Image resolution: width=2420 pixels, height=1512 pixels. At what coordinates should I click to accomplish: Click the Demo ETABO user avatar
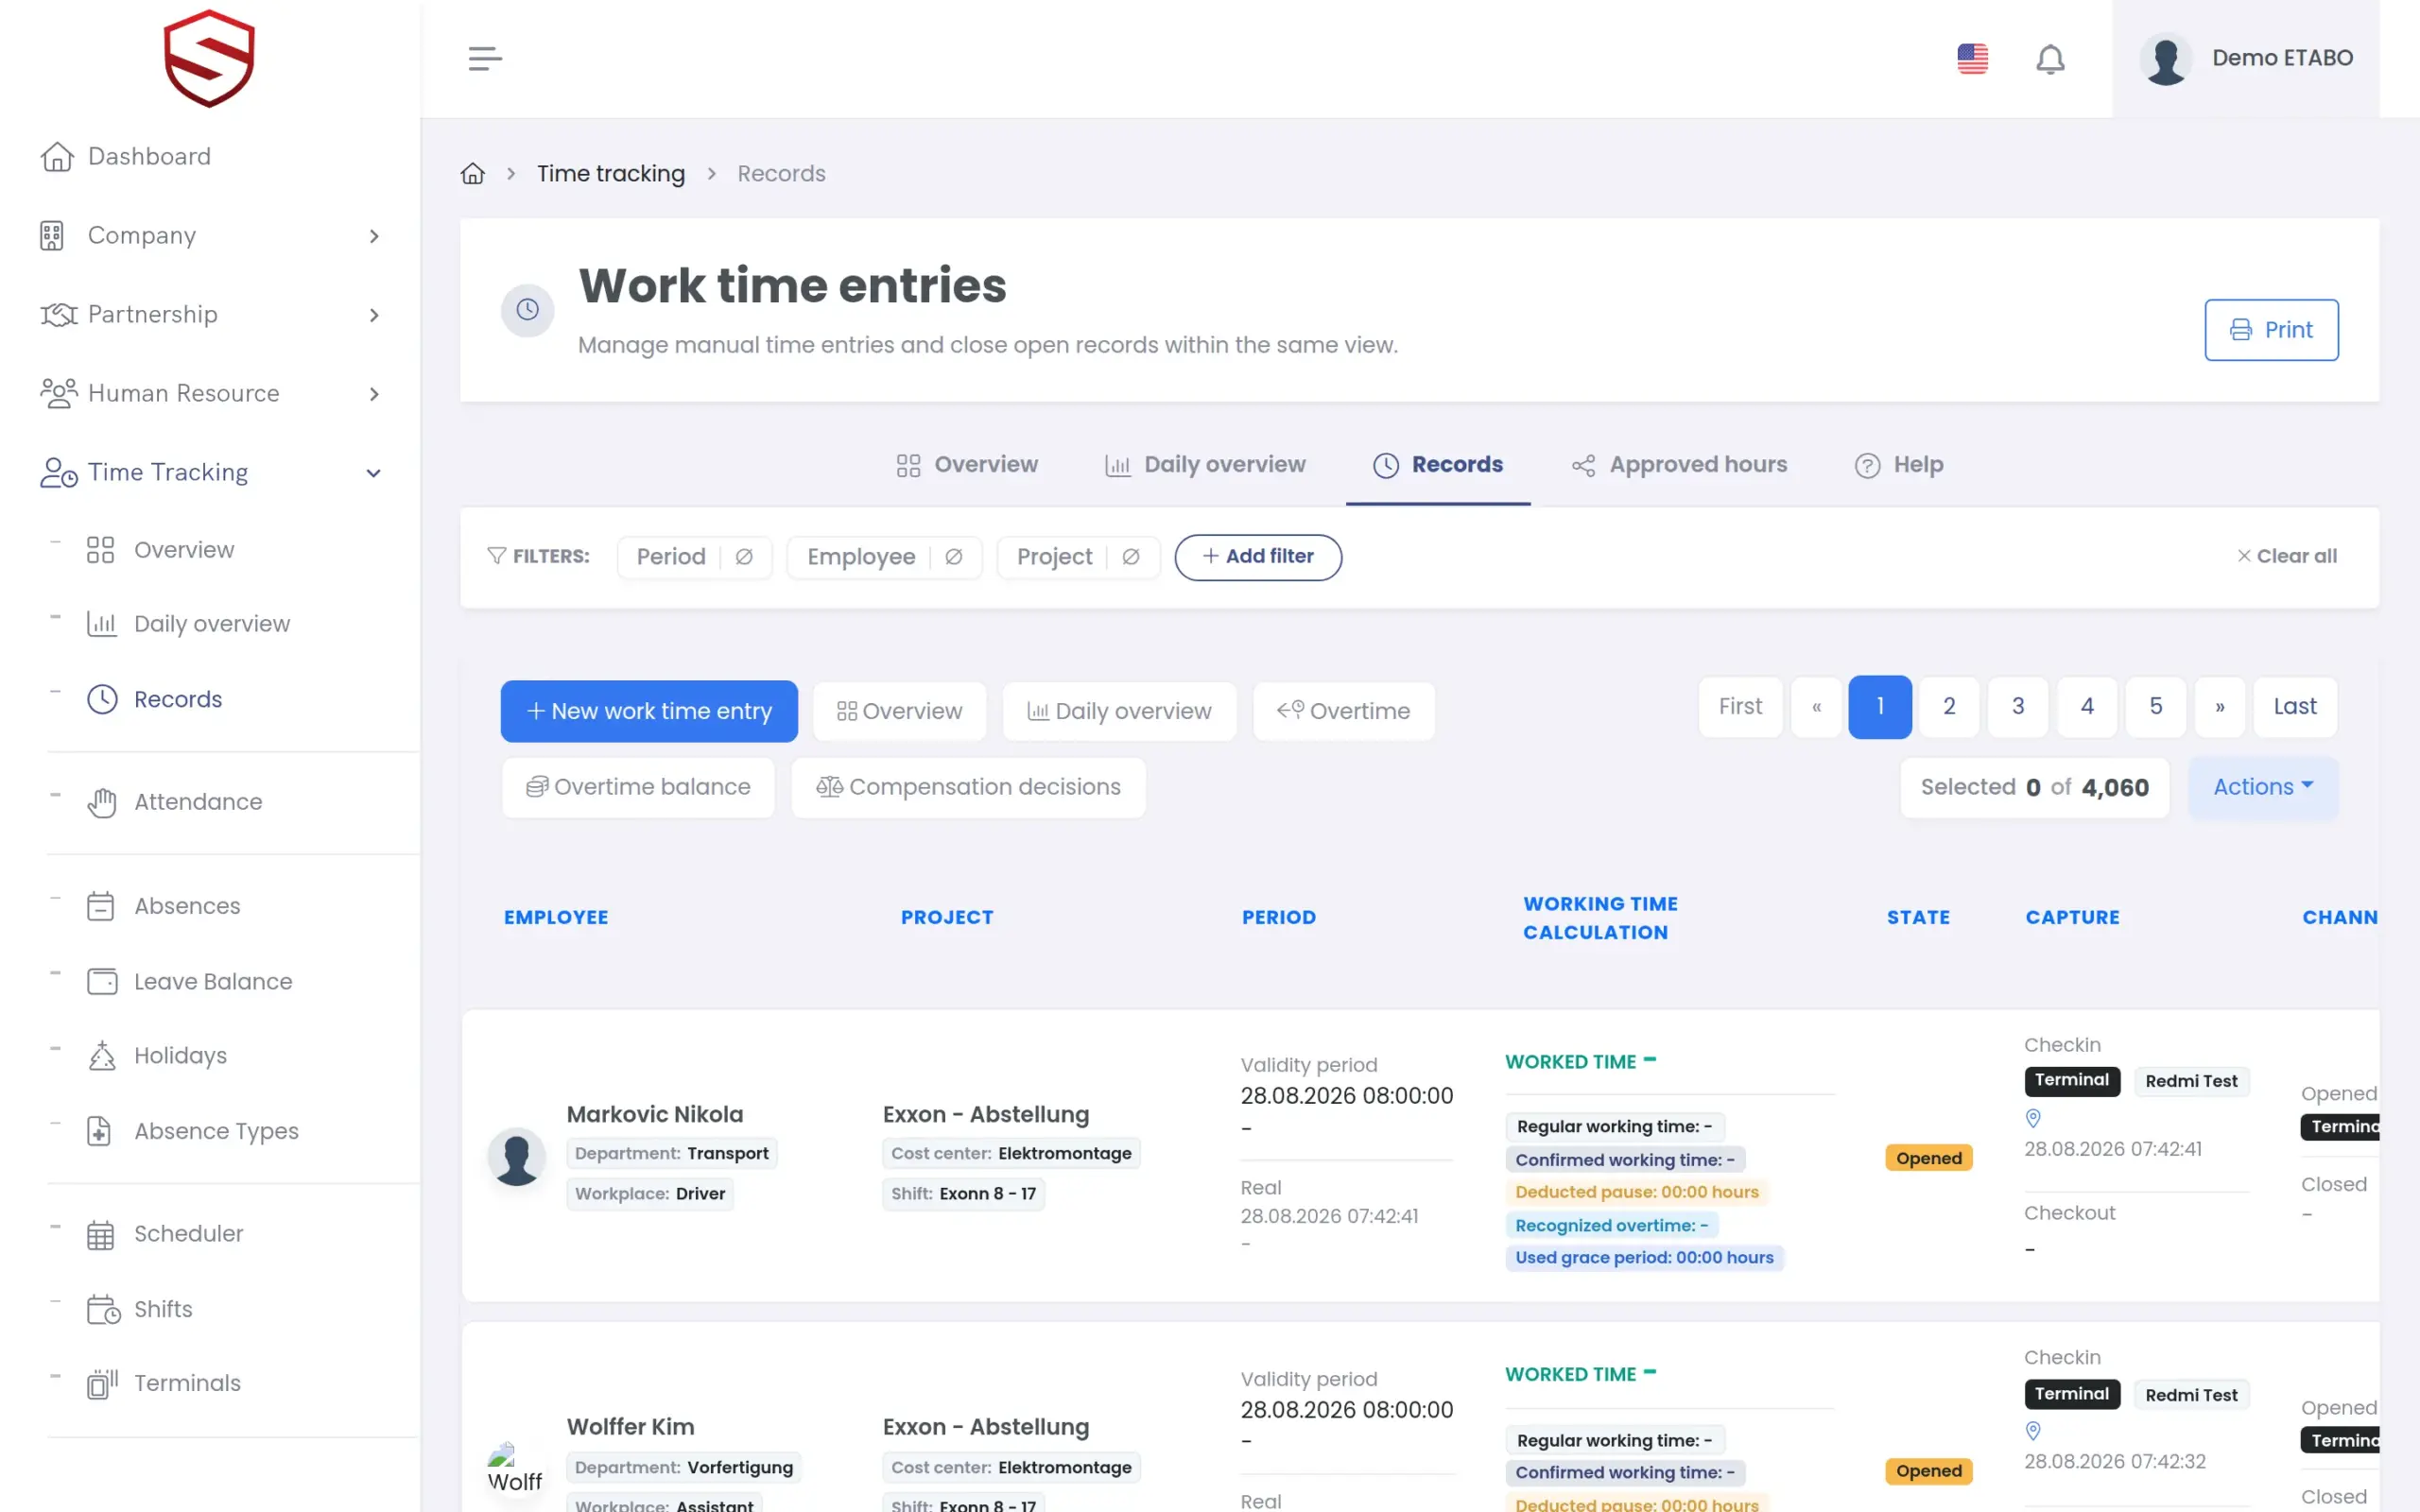coord(2165,59)
